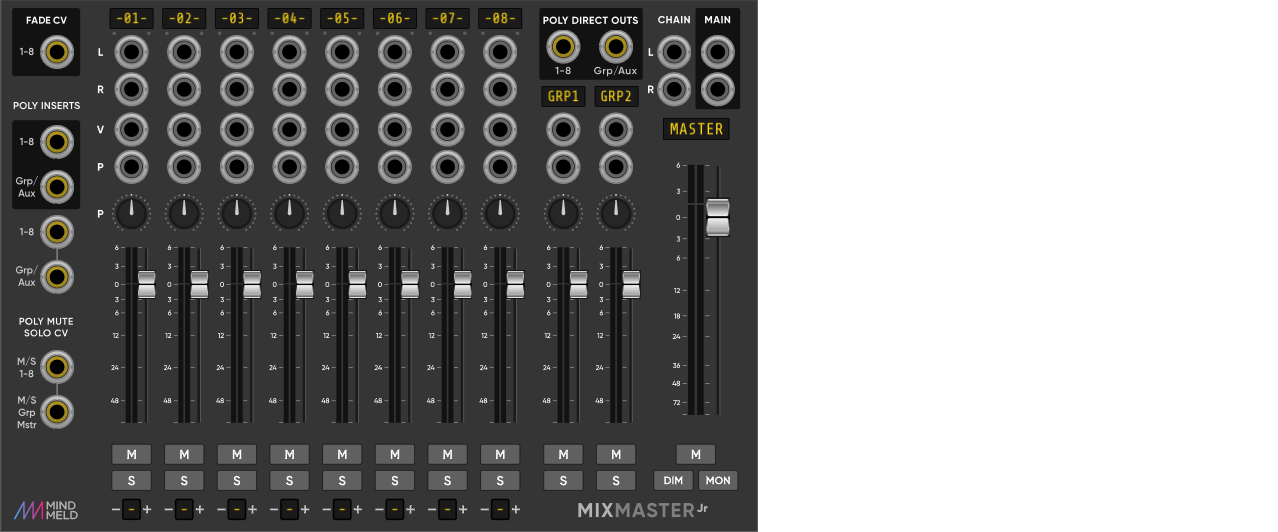The image size is (1278, 532).
Task: Click the M/S Grp Mstr jack
Action: (58, 411)
